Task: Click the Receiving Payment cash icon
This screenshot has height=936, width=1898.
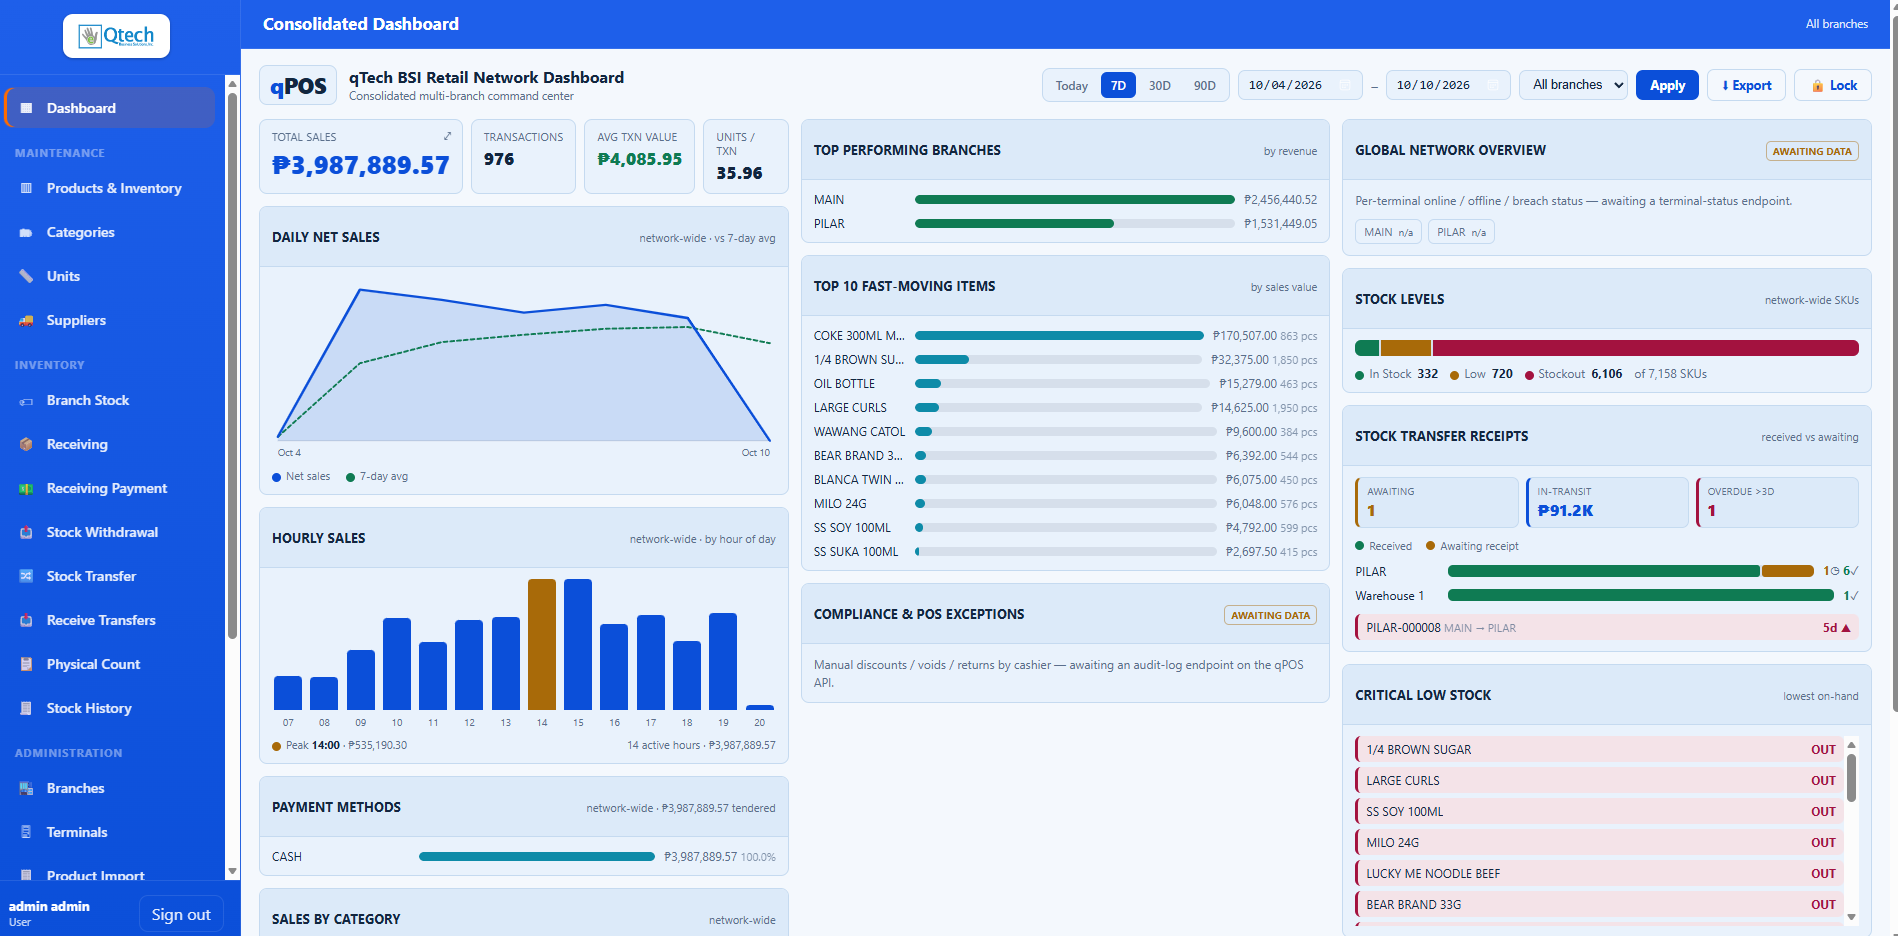Action: (26, 488)
